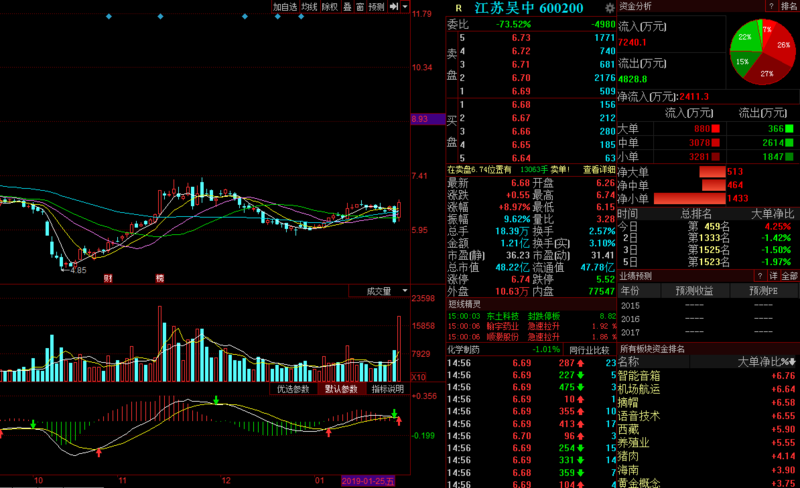Open the 指标说明 tab
This screenshot has height=488, width=800.
[x=388, y=389]
